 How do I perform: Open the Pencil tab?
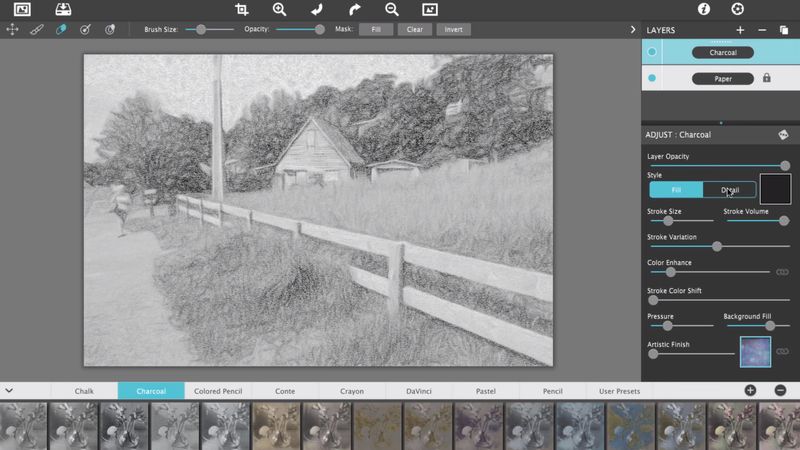553,391
